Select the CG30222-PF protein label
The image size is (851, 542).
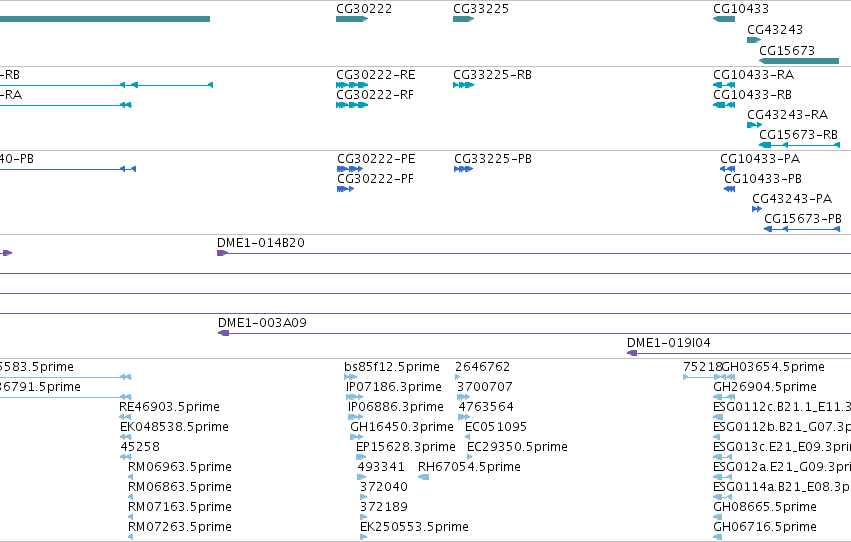(x=375, y=179)
